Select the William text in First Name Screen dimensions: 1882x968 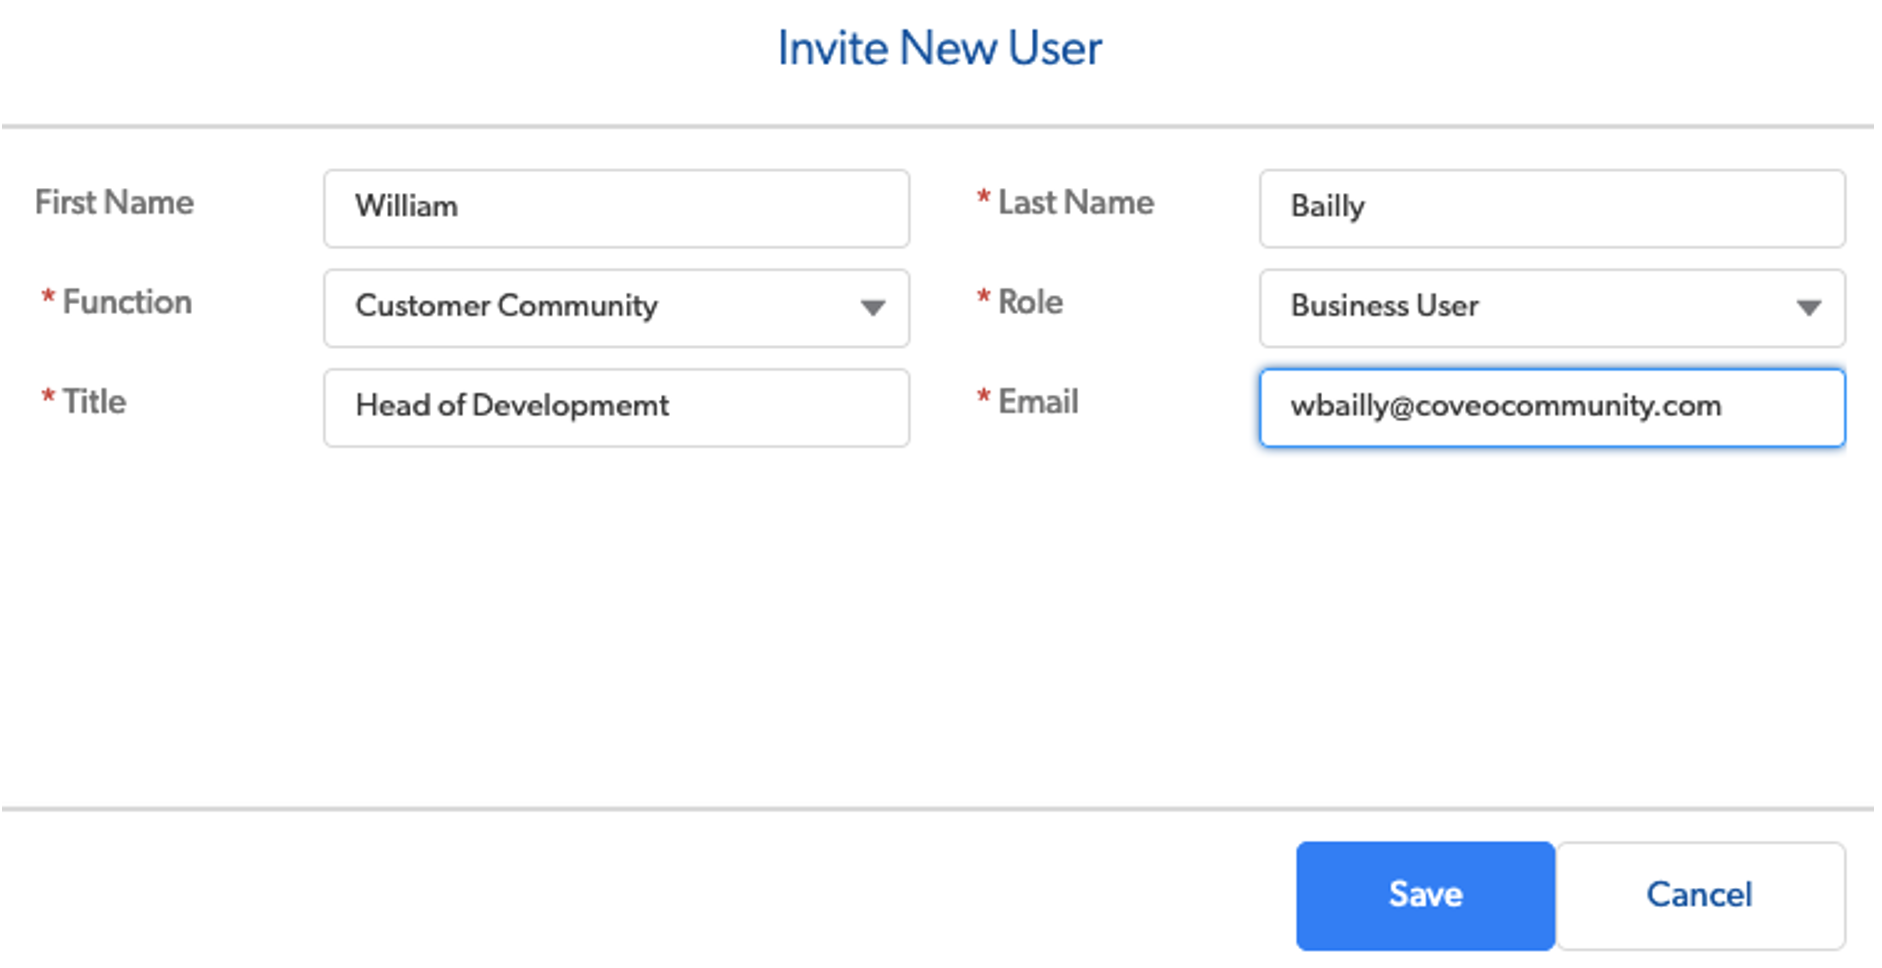coord(406,208)
